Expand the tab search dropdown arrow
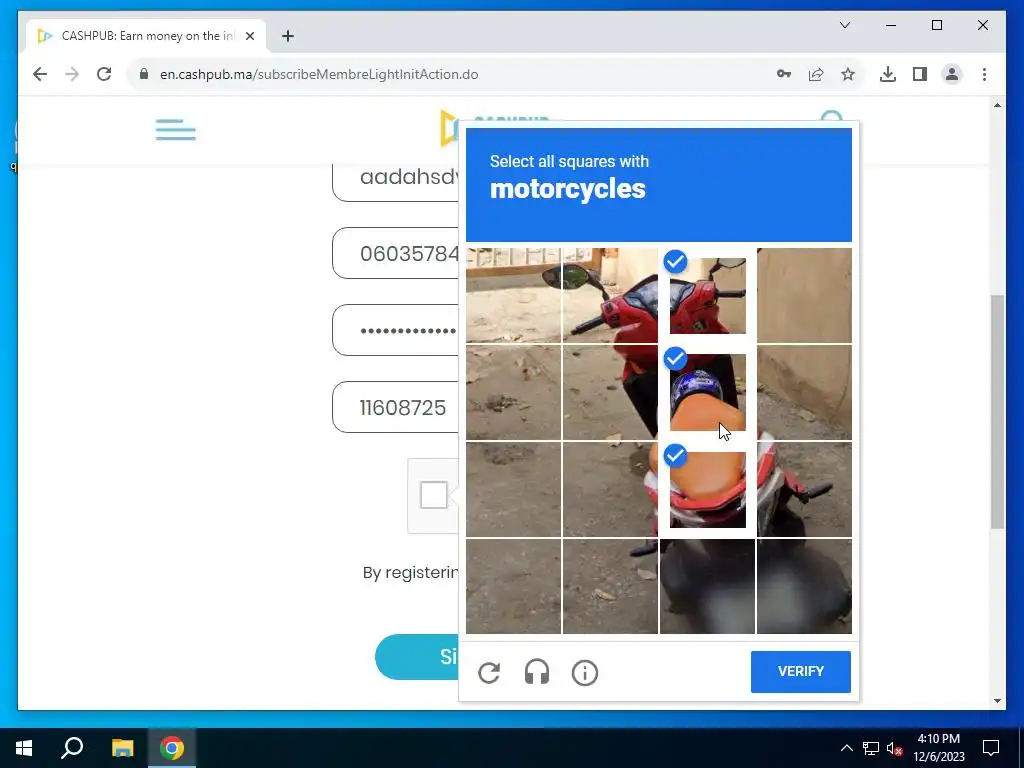Image resolution: width=1024 pixels, height=768 pixels. click(x=844, y=25)
